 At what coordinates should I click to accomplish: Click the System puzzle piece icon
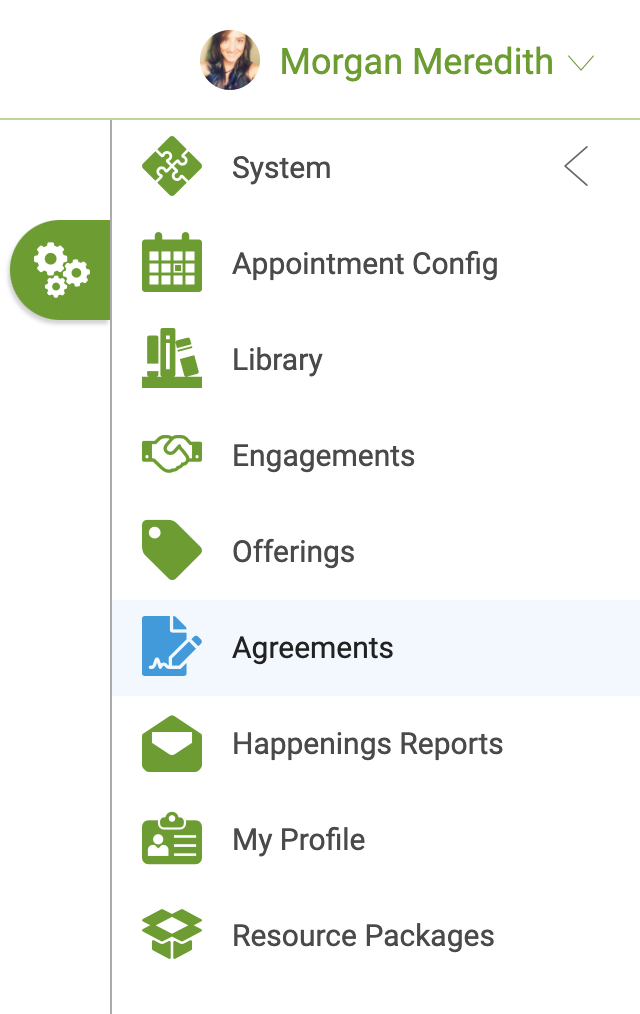[x=171, y=166]
